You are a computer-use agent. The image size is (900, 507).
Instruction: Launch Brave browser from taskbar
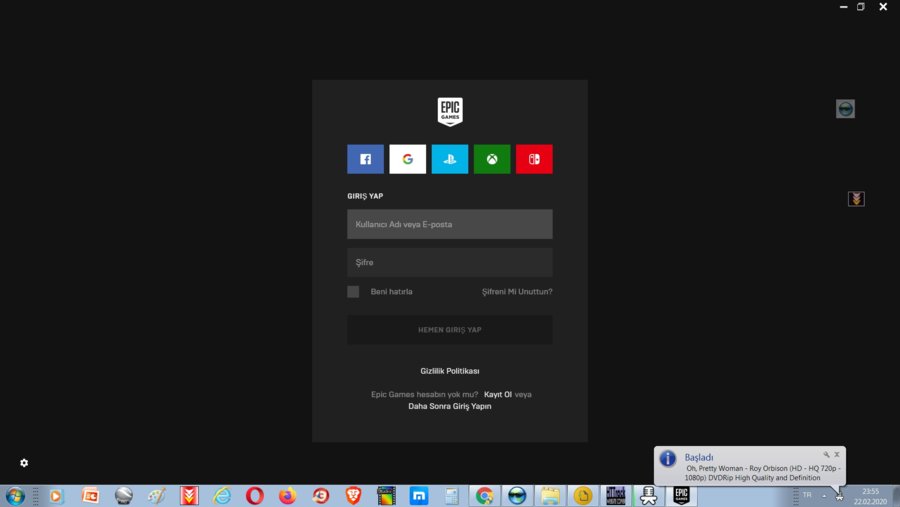pyautogui.click(x=353, y=496)
